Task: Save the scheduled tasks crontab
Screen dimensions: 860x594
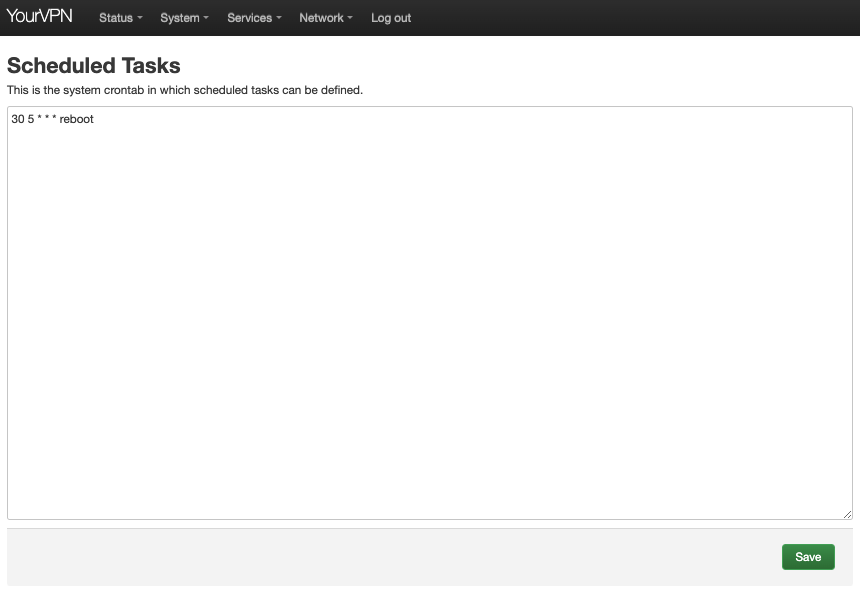Action: tap(808, 557)
